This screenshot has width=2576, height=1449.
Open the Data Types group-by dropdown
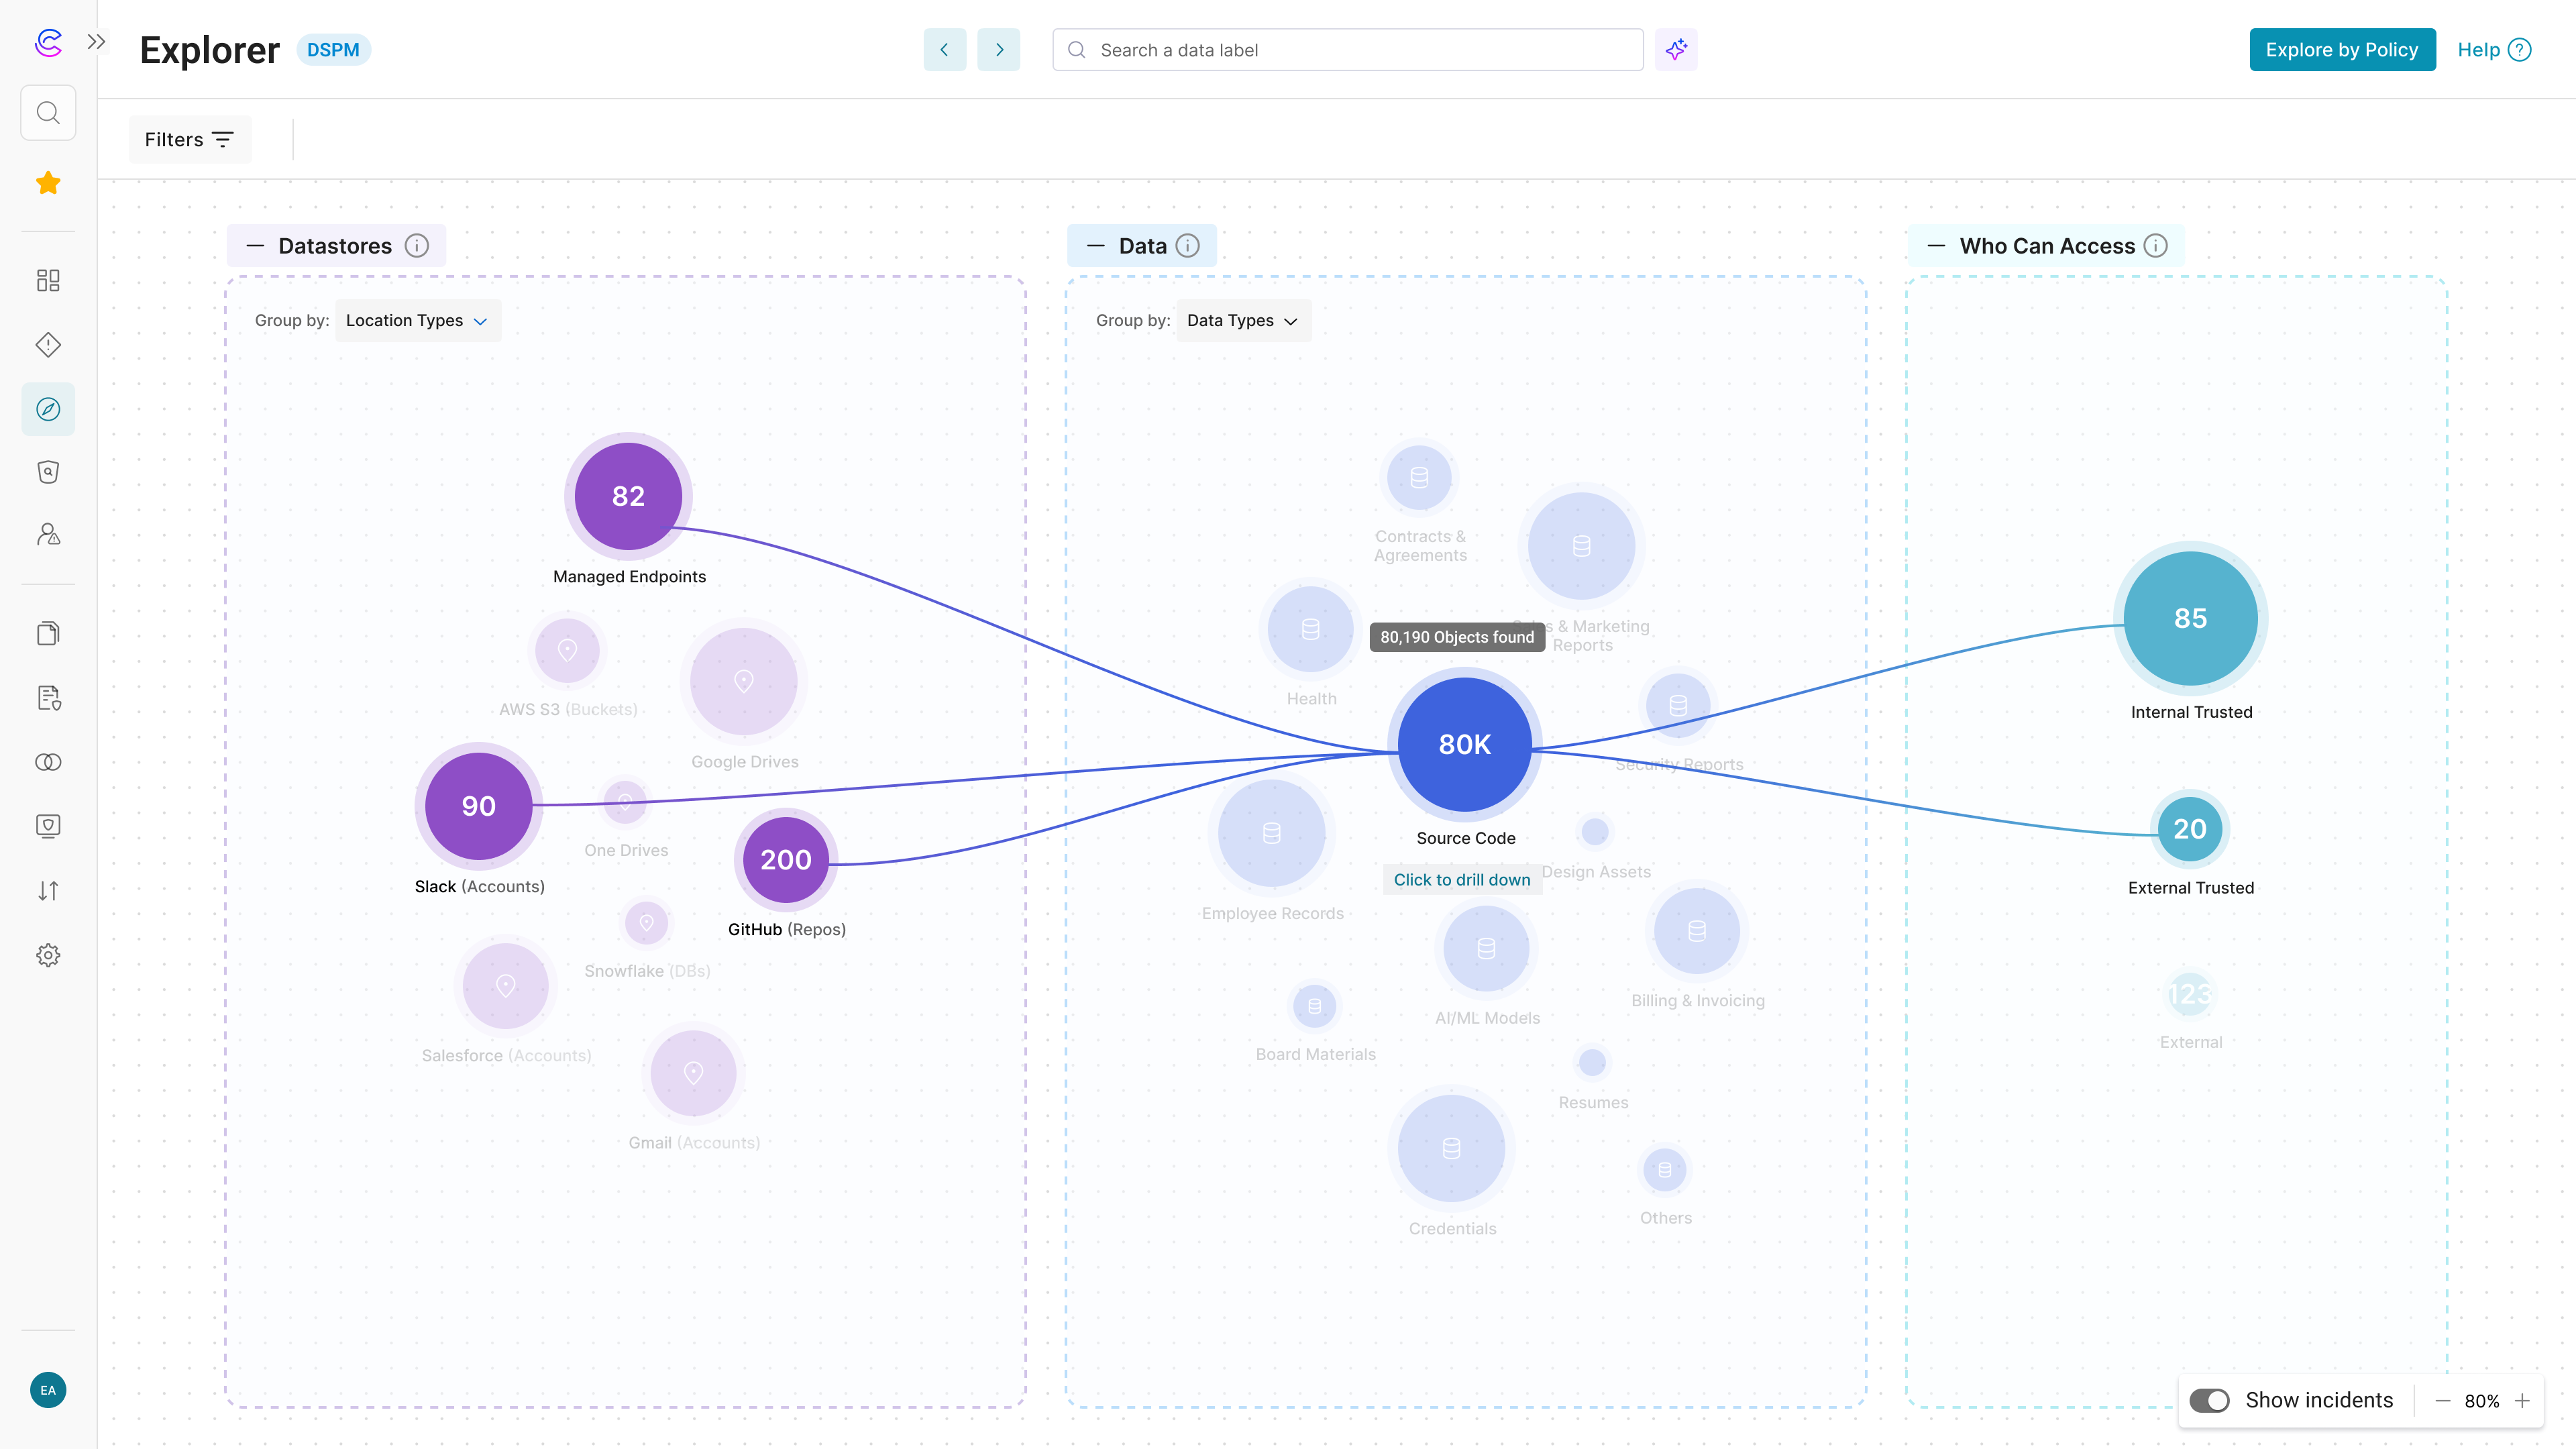click(x=1243, y=320)
